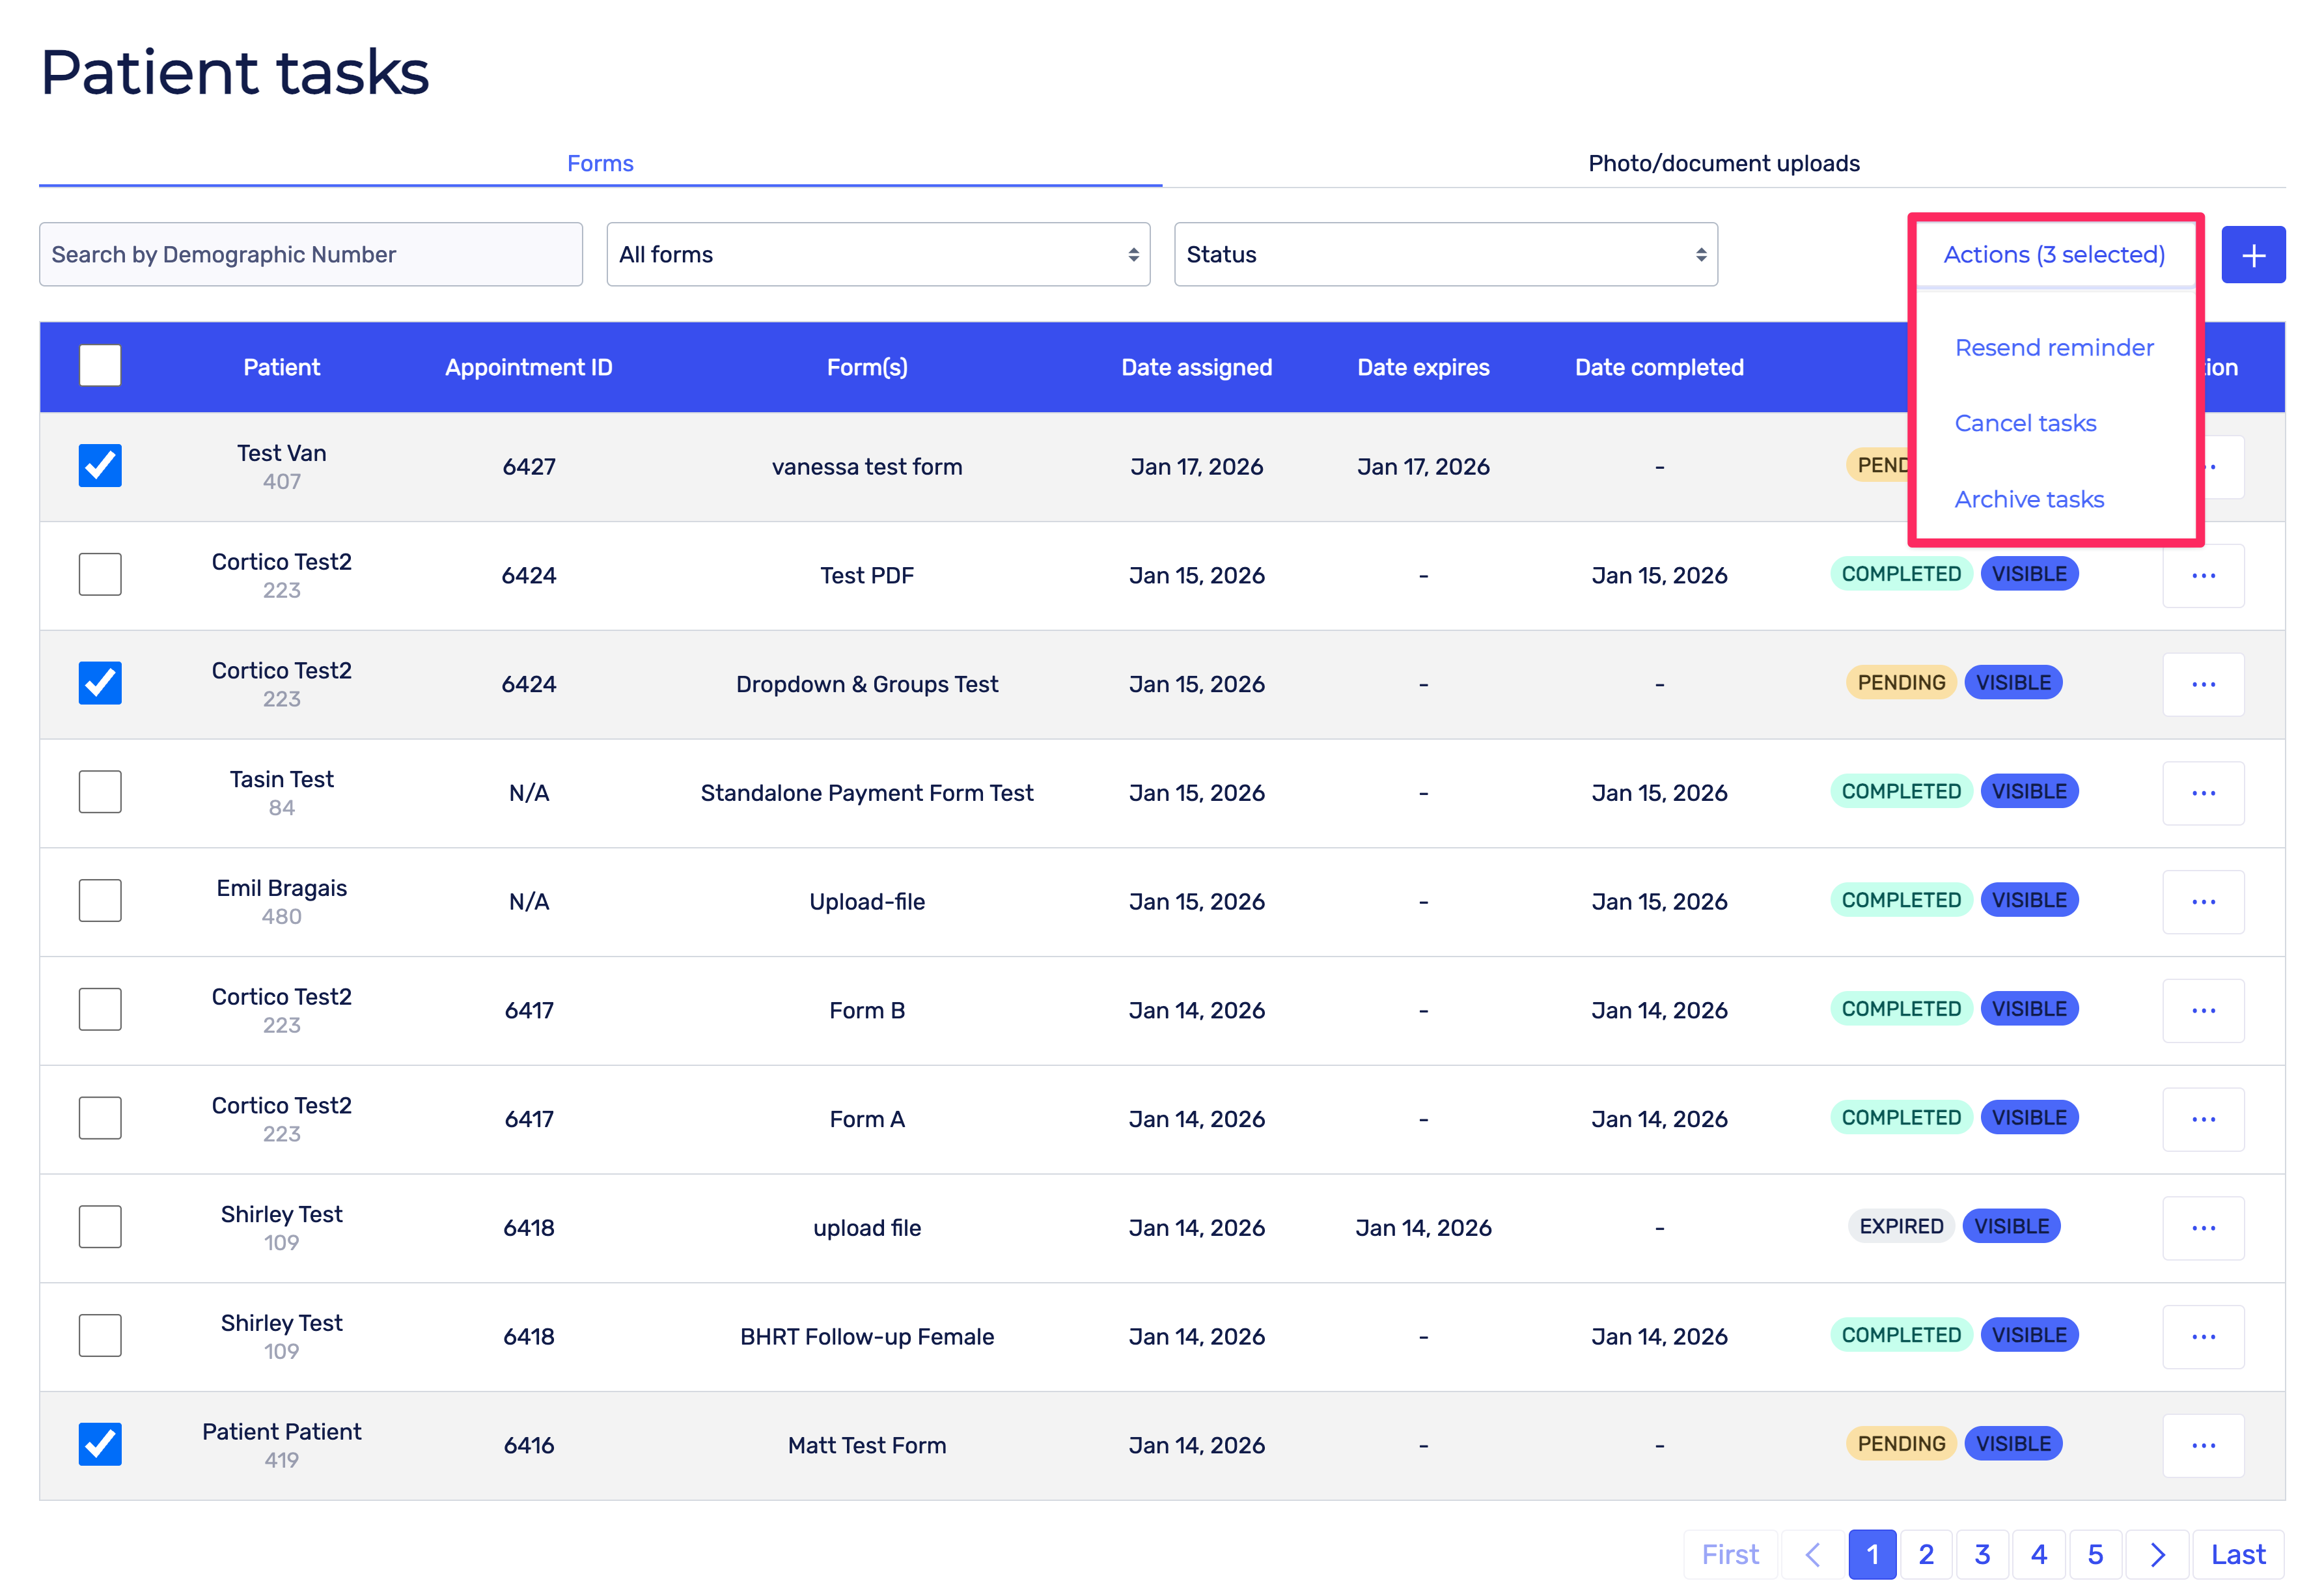Focus the Search by Demographic Number field
2324x1594 pixels.
pyautogui.click(x=310, y=255)
